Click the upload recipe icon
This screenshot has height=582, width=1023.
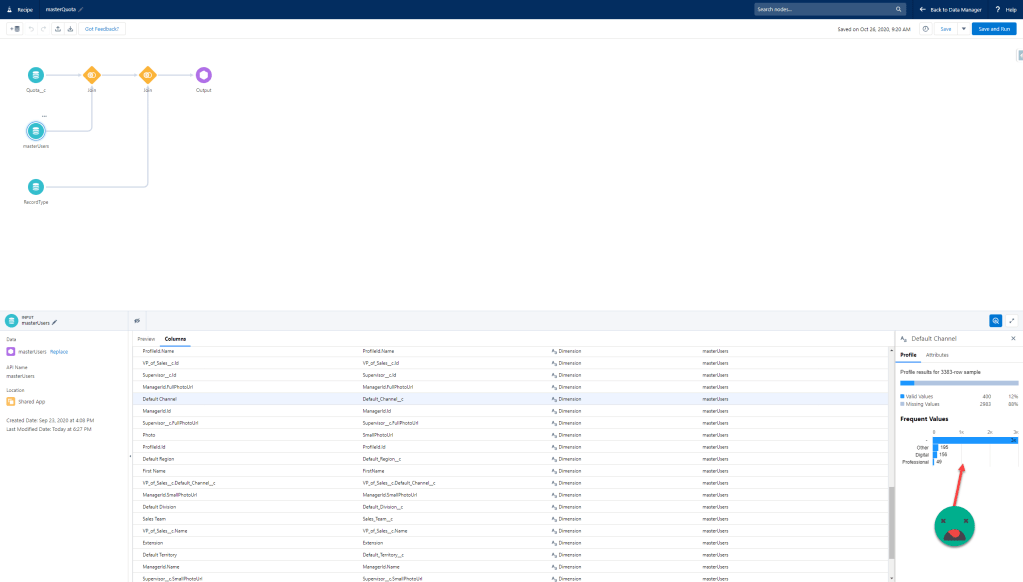[57, 29]
